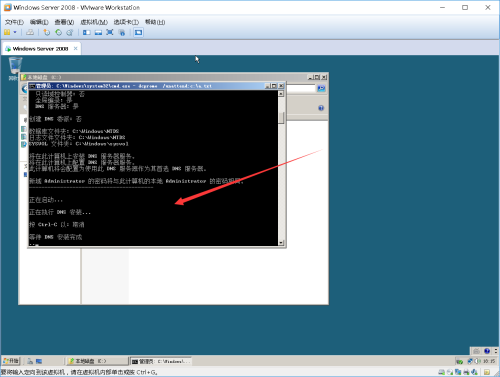Click the Explorer back navigation button

tap(25, 89)
